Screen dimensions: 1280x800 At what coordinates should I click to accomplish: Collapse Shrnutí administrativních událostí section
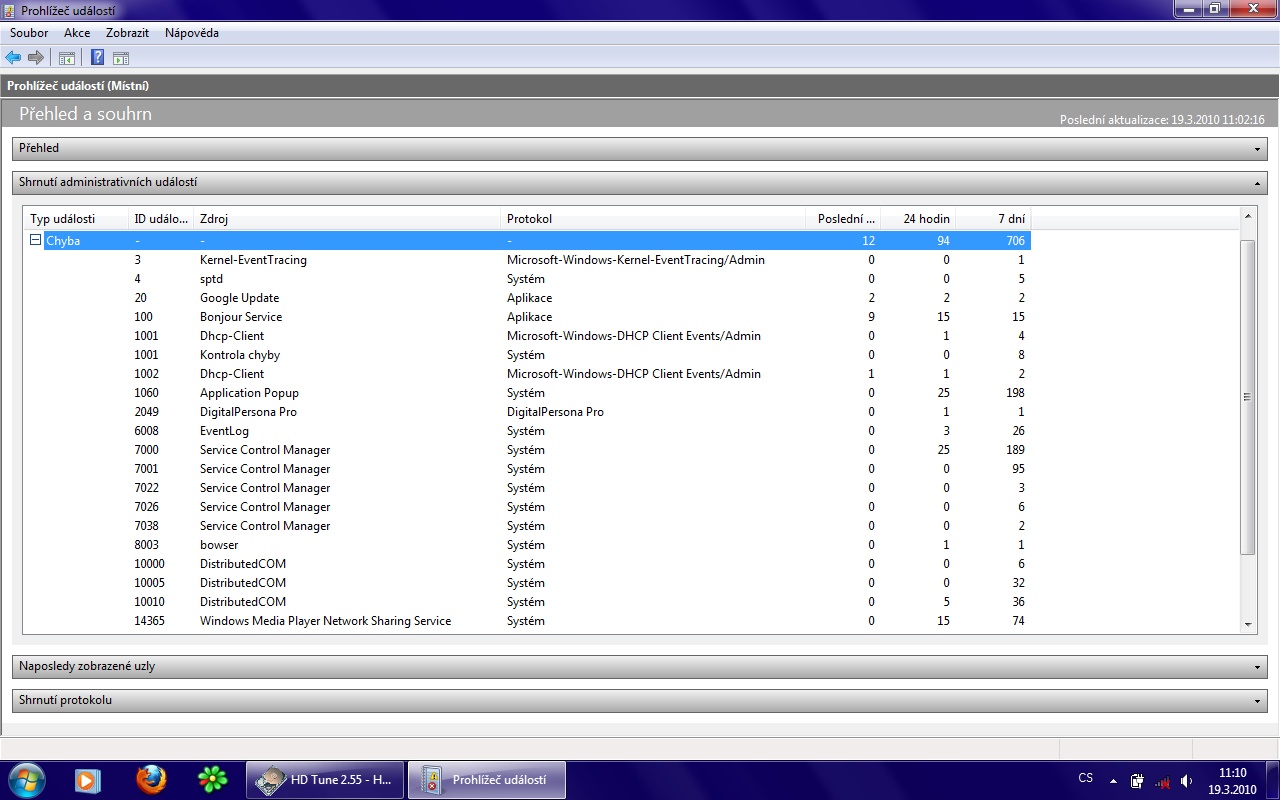[x=1257, y=183]
